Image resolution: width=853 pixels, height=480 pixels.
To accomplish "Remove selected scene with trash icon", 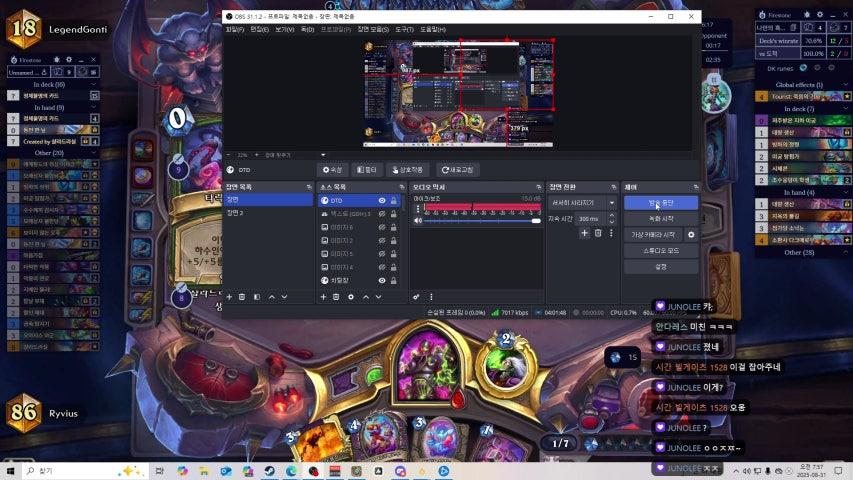I will 242,297.
